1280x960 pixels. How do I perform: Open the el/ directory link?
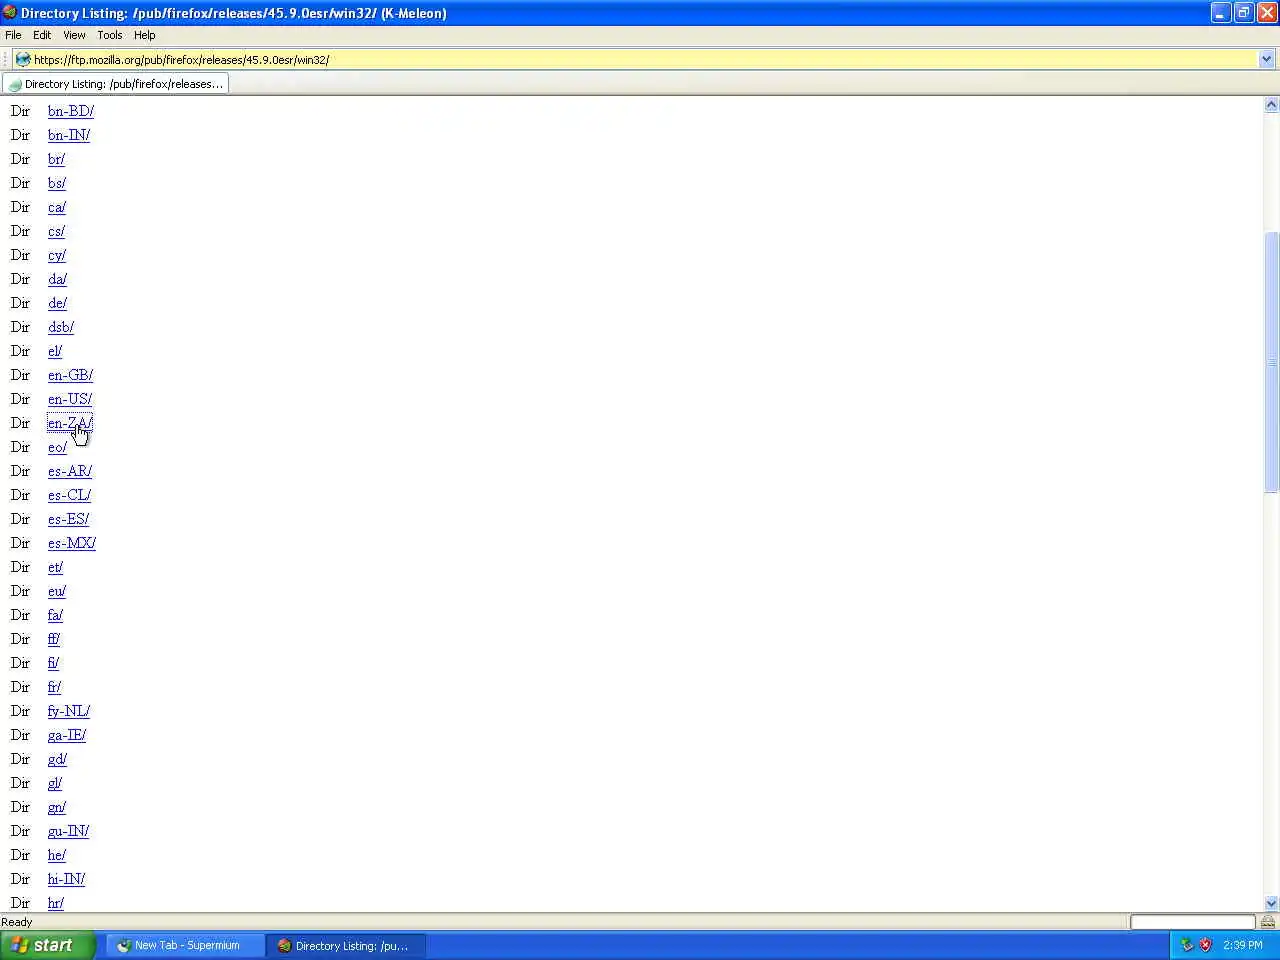point(55,351)
